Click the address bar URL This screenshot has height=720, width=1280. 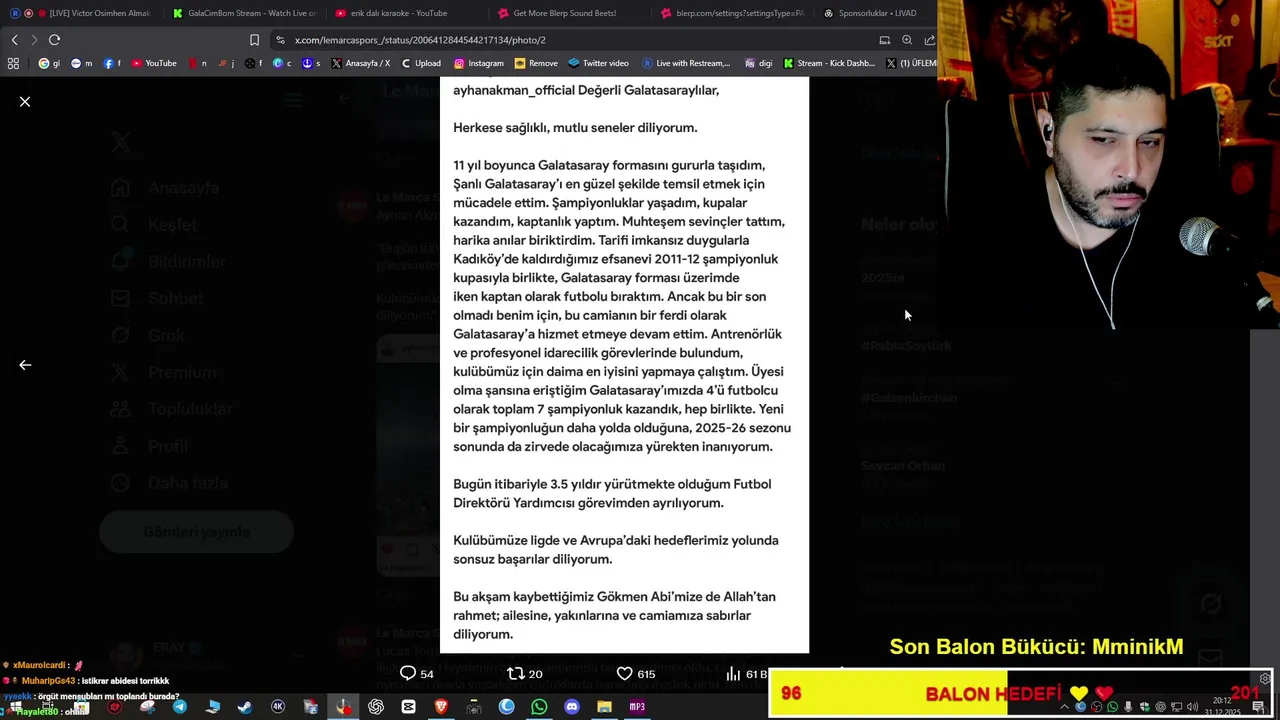pyautogui.click(x=420, y=40)
